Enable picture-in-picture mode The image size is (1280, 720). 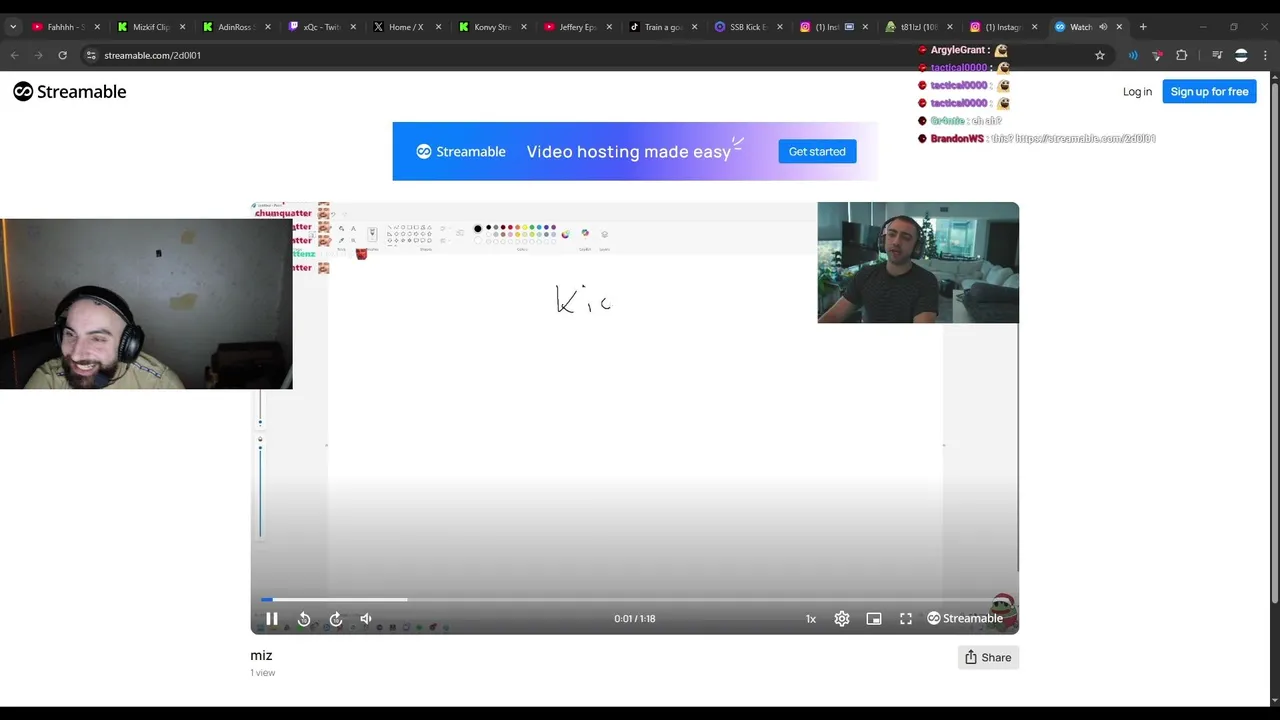pyautogui.click(x=874, y=619)
